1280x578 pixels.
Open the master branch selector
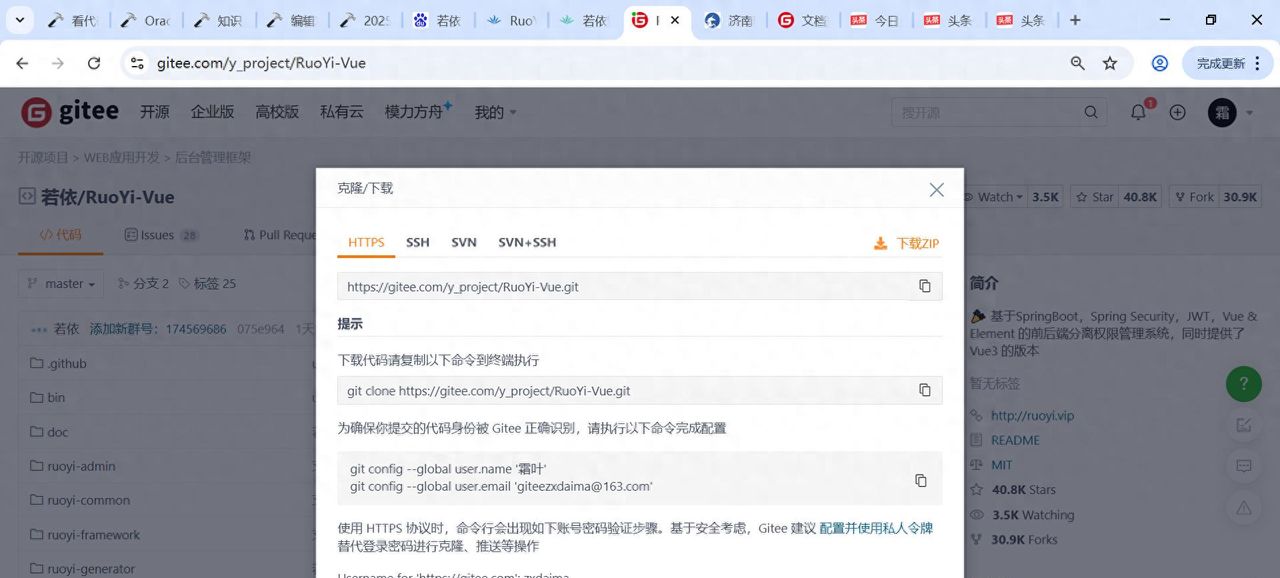[60, 283]
